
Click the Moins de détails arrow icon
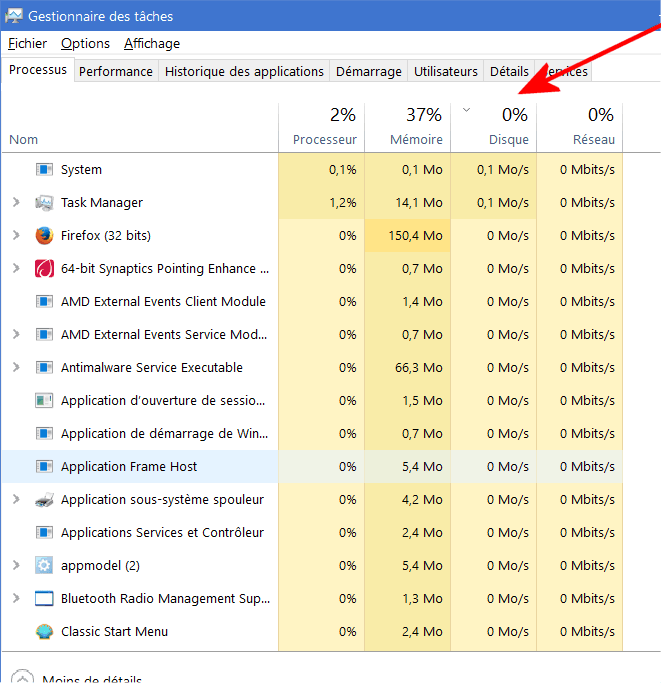click(x=22, y=678)
